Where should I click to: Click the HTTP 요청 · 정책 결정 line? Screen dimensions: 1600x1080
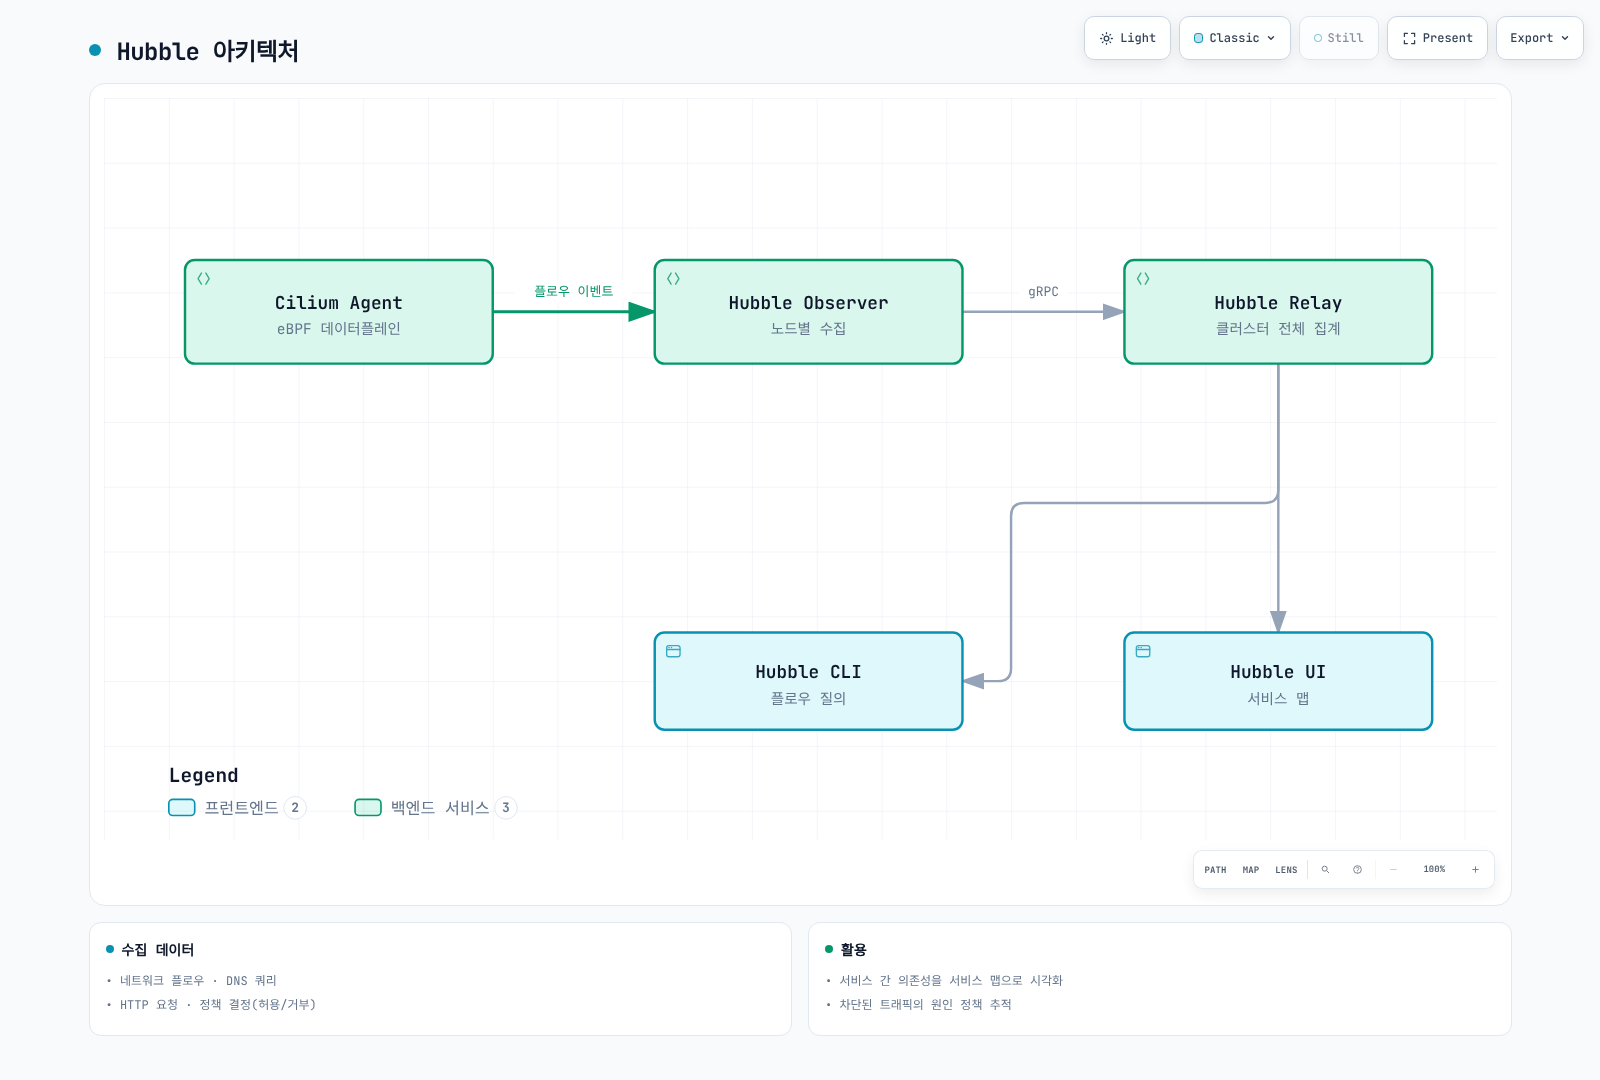click(218, 1005)
